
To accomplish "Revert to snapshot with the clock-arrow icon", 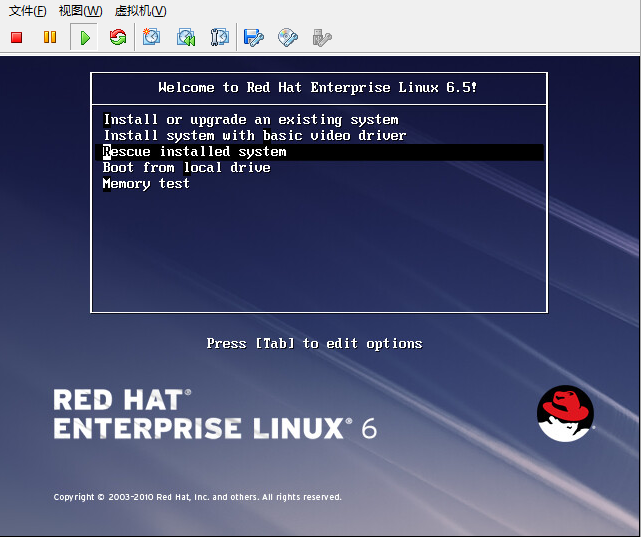I will tap(186, 37).
